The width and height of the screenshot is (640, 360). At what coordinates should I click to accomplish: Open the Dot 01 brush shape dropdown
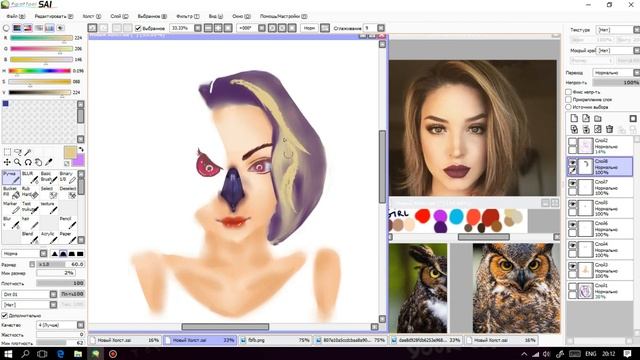point(53,294)
